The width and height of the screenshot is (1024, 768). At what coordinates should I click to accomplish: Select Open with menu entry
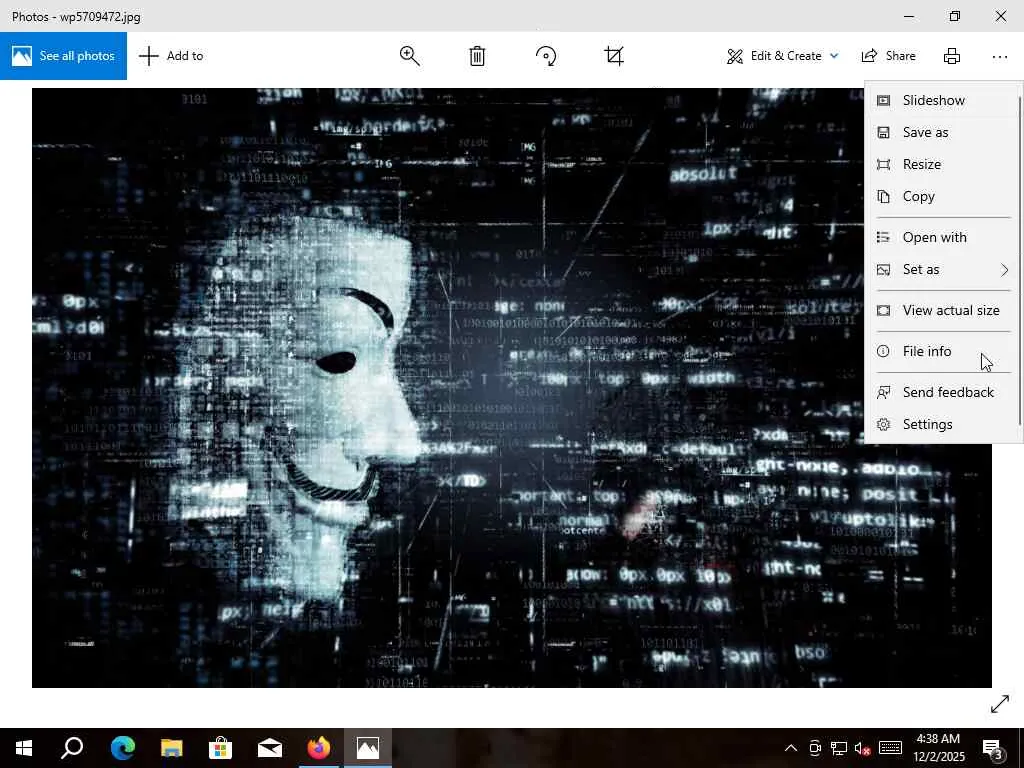pyautogui.click(x=941, y=238)
